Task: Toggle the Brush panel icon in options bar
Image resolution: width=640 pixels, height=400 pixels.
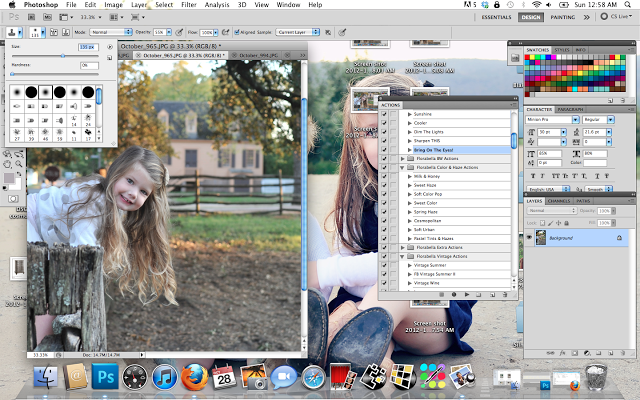Action: click(54, 32)
